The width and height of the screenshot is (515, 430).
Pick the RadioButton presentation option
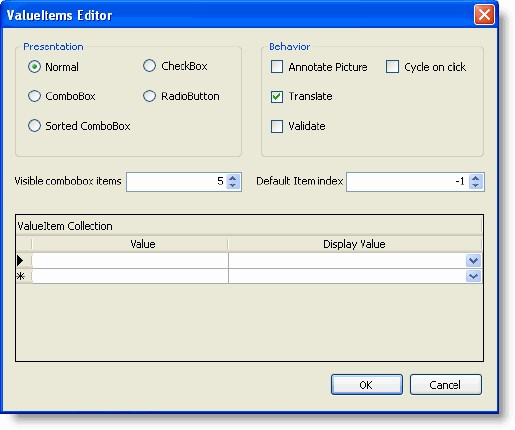(x=149, y=96)
